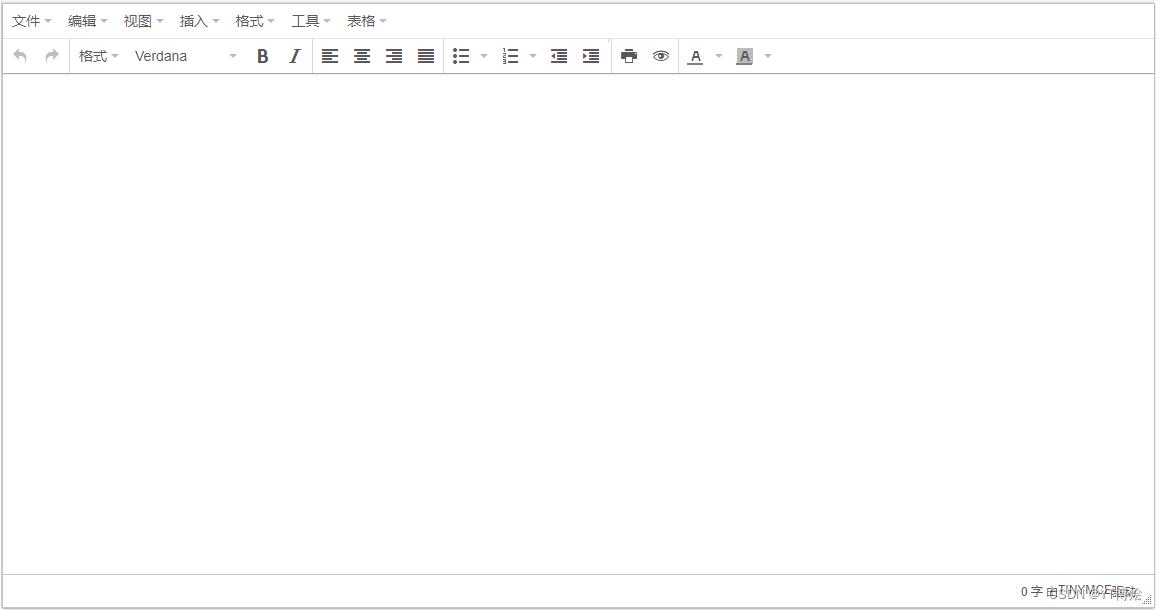Image resolution: width=1158 pixels, height=610 pixels.
Task: Insert a numbered list
Action: [510, 56]
